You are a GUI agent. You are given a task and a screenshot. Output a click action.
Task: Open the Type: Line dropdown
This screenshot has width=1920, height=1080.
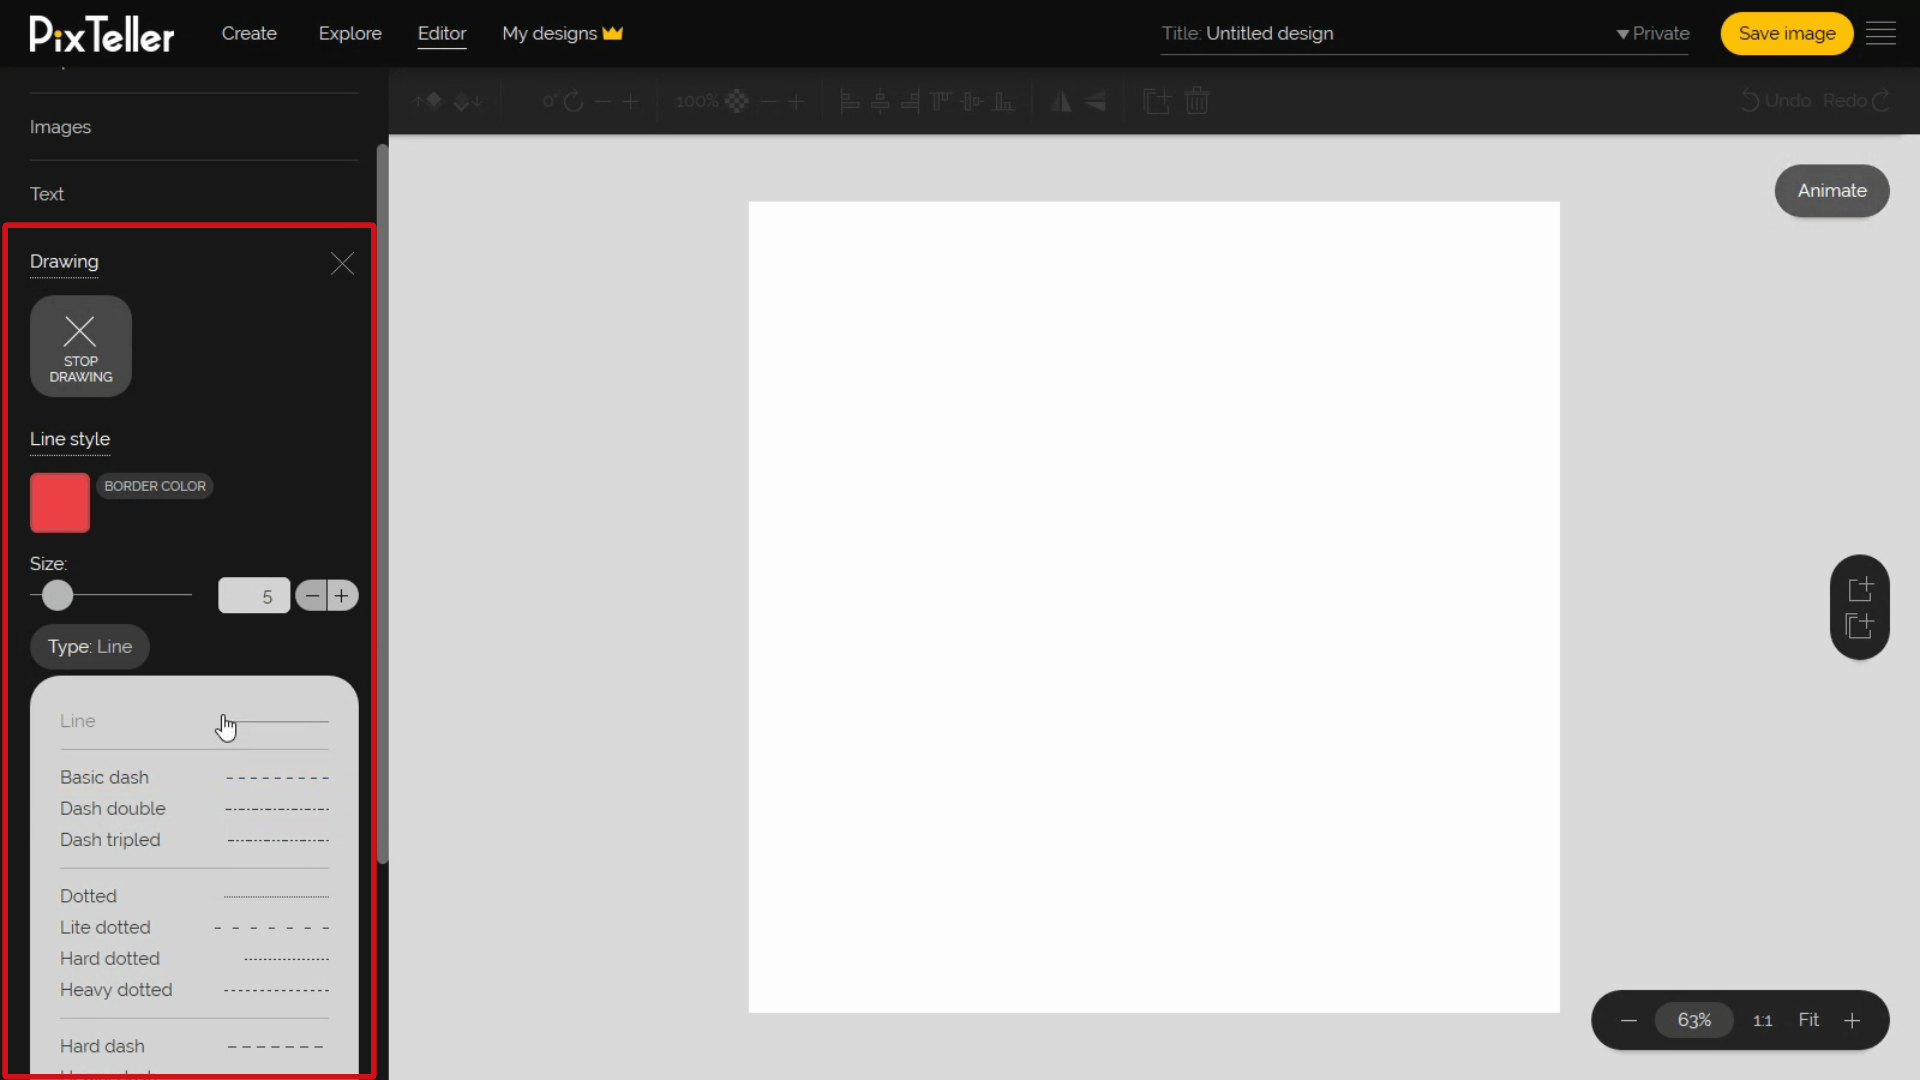(x=90, y=647)
